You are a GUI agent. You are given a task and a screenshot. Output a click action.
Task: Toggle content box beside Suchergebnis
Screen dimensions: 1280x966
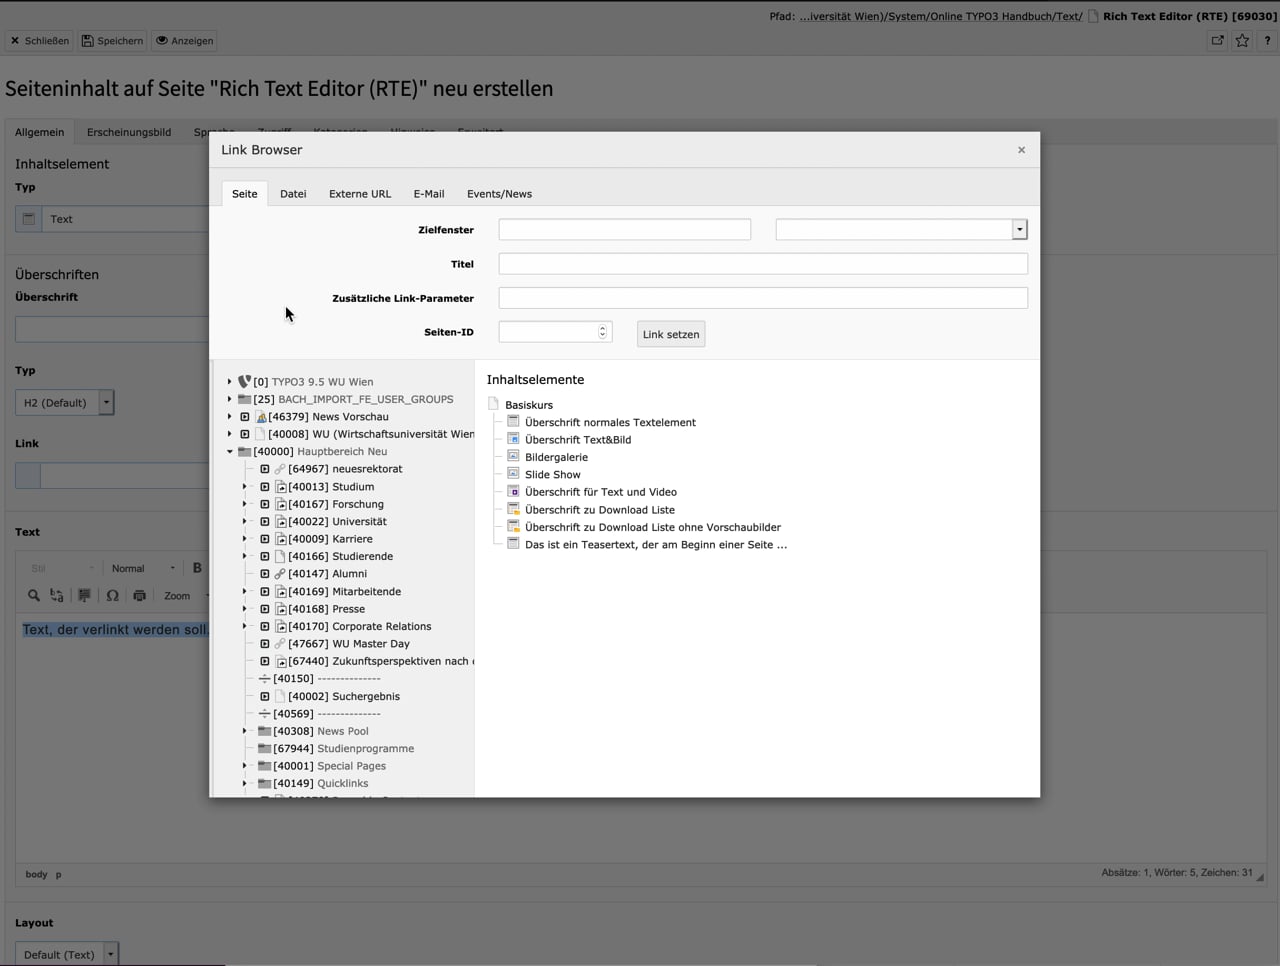265,696
